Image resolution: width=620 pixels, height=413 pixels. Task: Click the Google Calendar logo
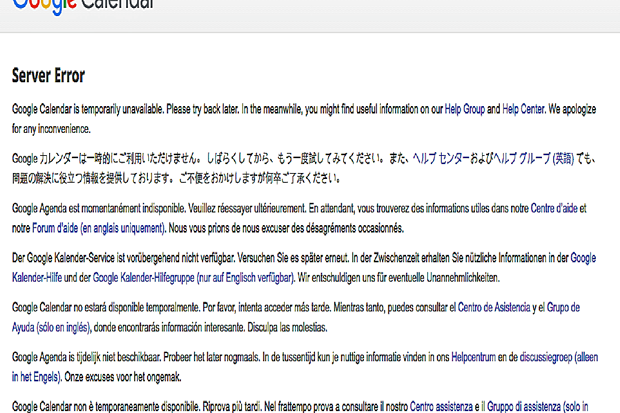(83, 6)
